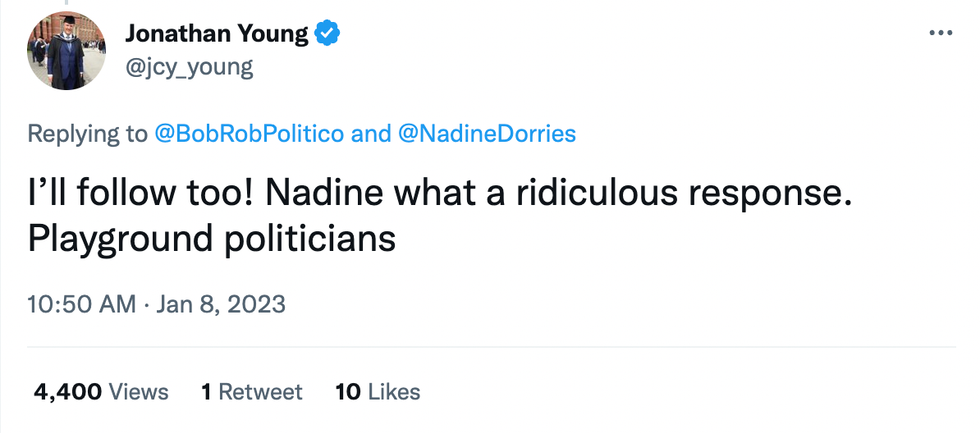
Task: Click the blue verified badge
Action: coord(329,34)
